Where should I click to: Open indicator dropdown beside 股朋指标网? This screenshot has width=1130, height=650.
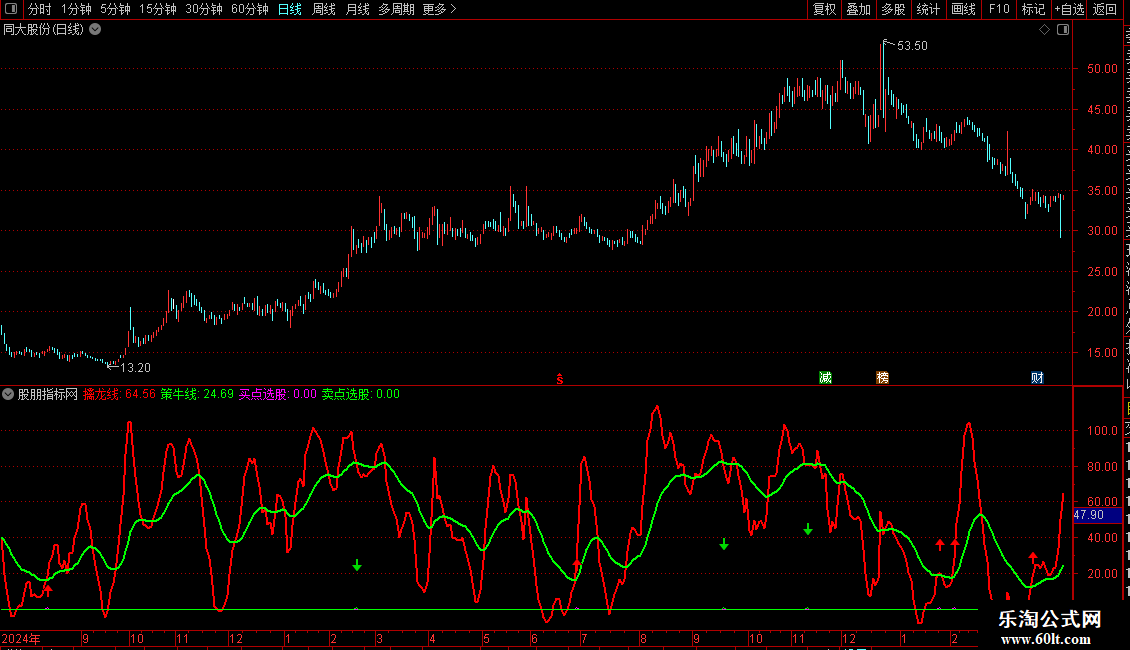pyautogui.click(x=8, y=394)
